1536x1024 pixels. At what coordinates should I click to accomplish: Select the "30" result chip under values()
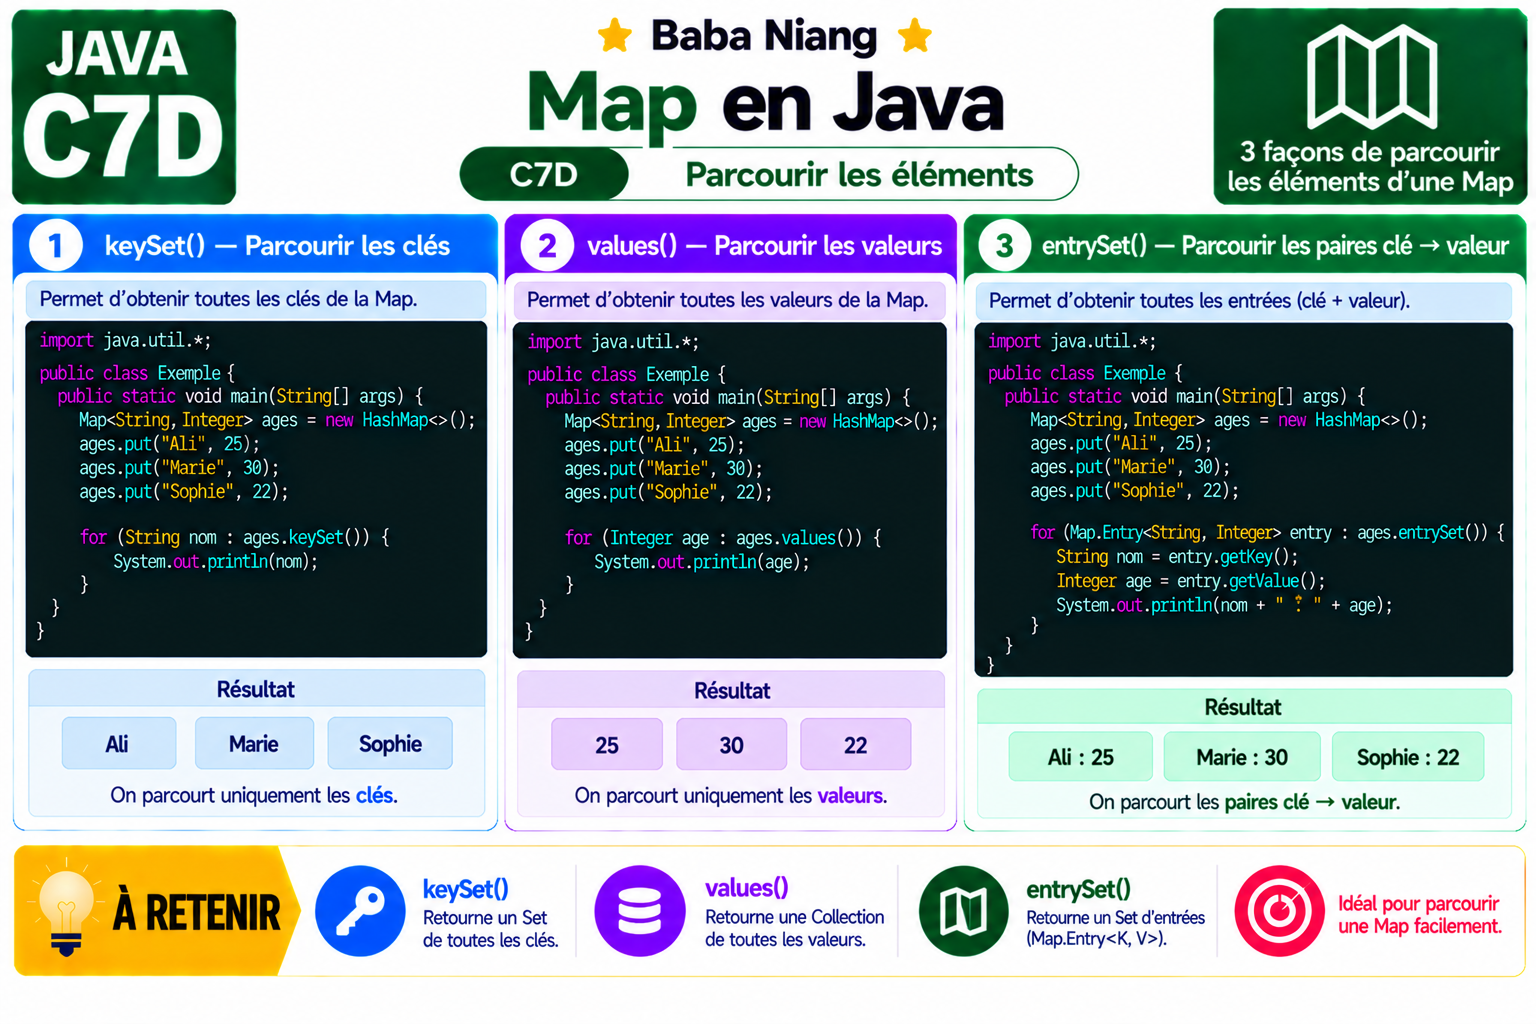pos(731,744)
